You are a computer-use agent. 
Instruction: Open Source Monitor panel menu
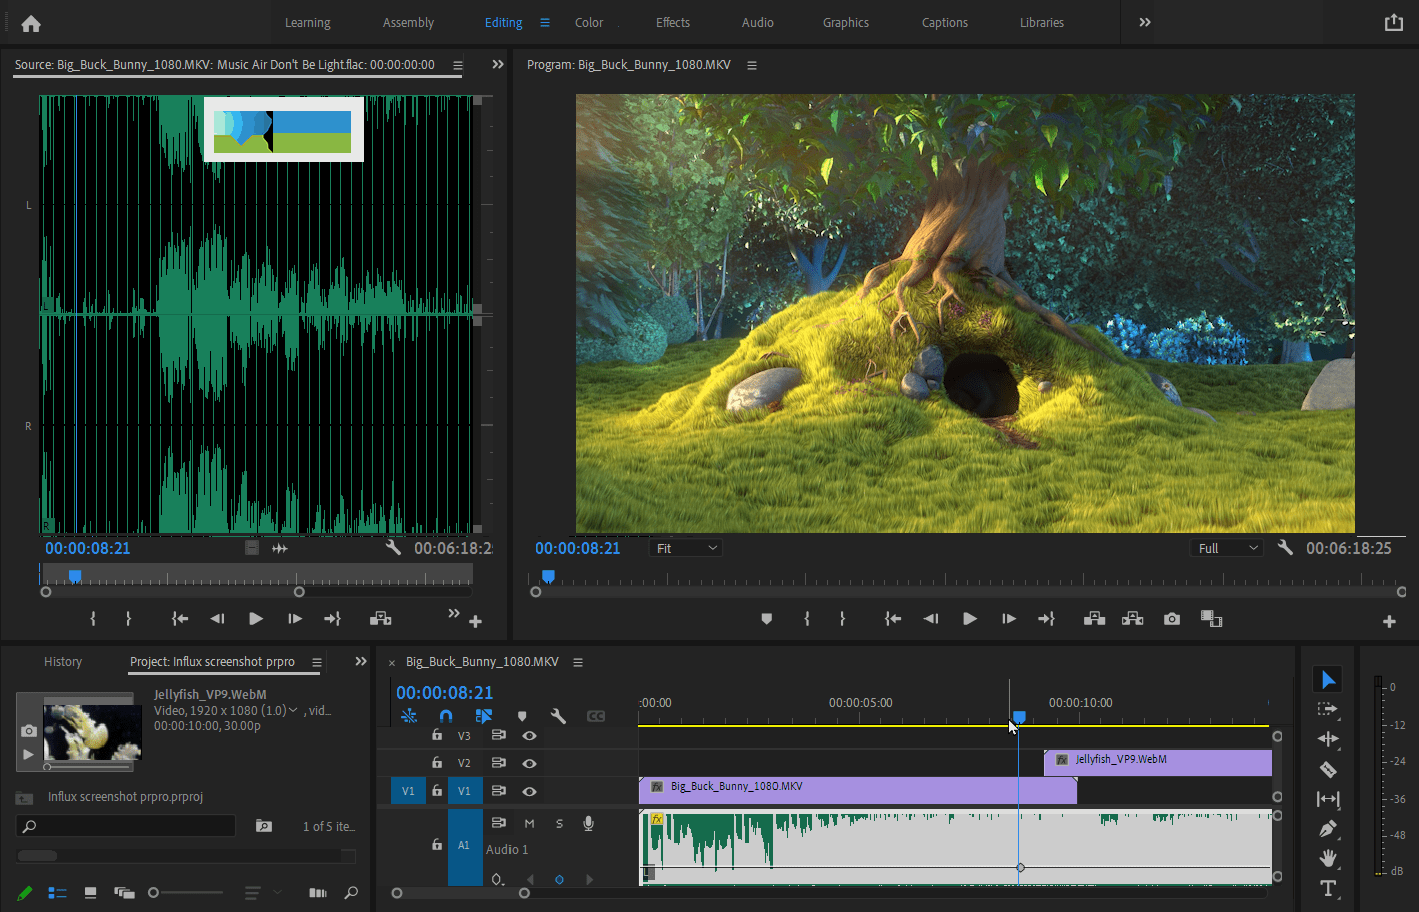pyautogui.click(x=457, y=65)
